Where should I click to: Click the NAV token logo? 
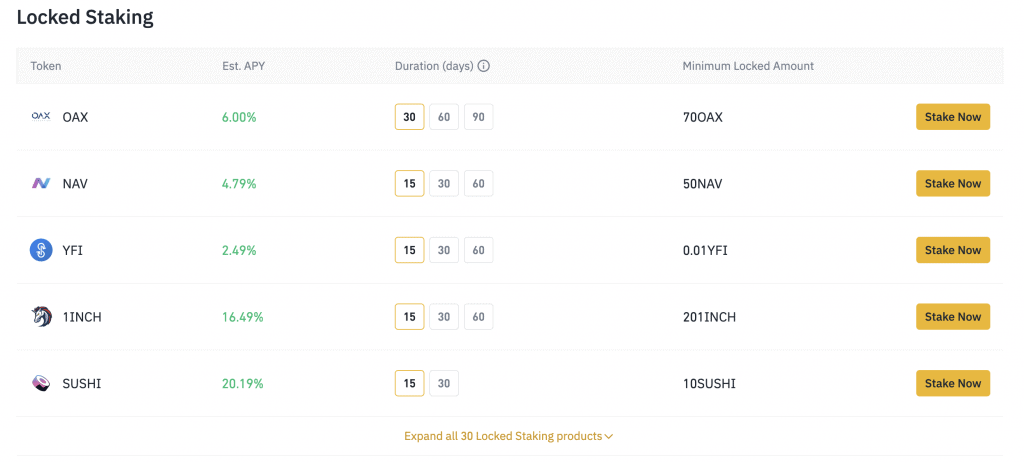(40, 184)
